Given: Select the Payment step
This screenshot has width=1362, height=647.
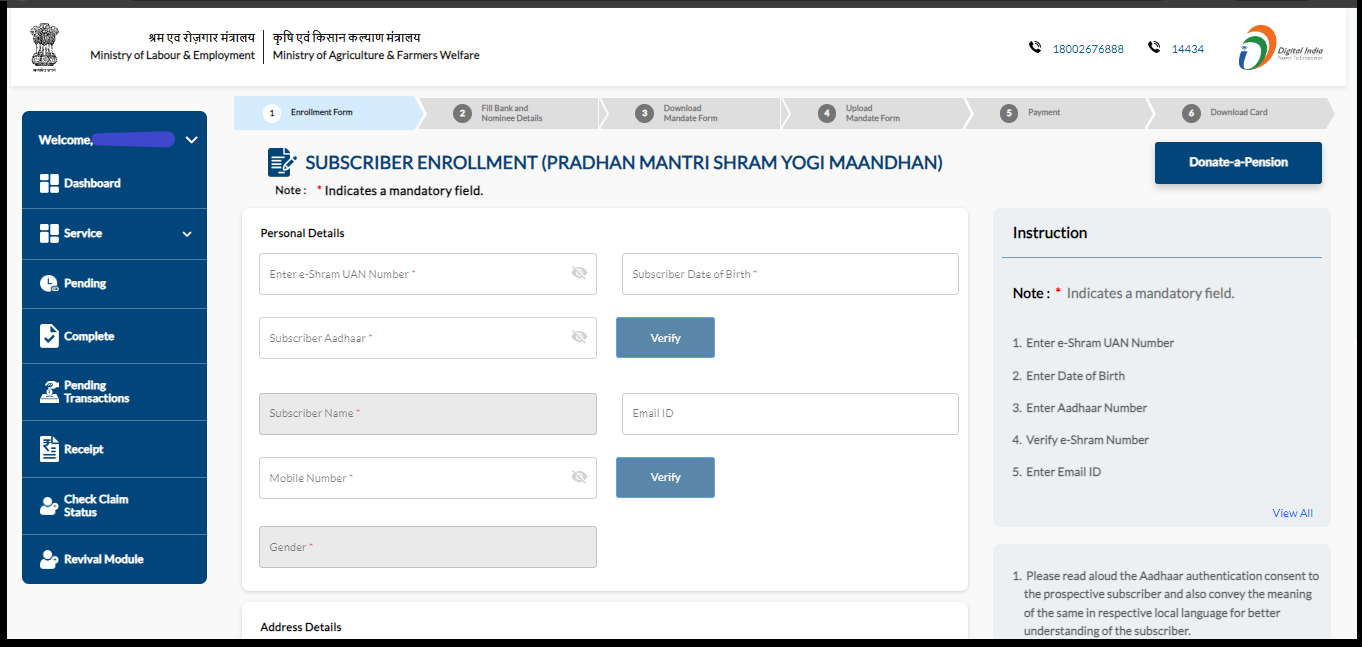Looking at the screenshot, I should point(1057,113).
